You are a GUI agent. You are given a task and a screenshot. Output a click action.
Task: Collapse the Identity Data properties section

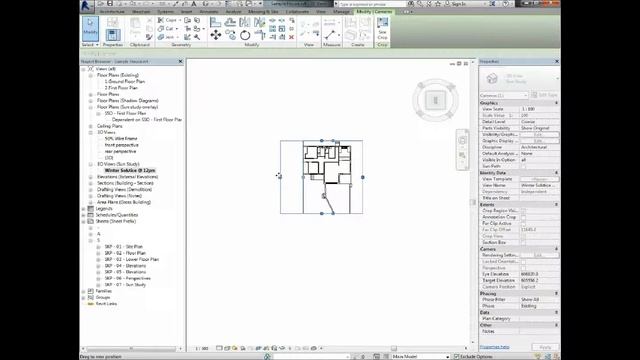[x=556, y=173]
